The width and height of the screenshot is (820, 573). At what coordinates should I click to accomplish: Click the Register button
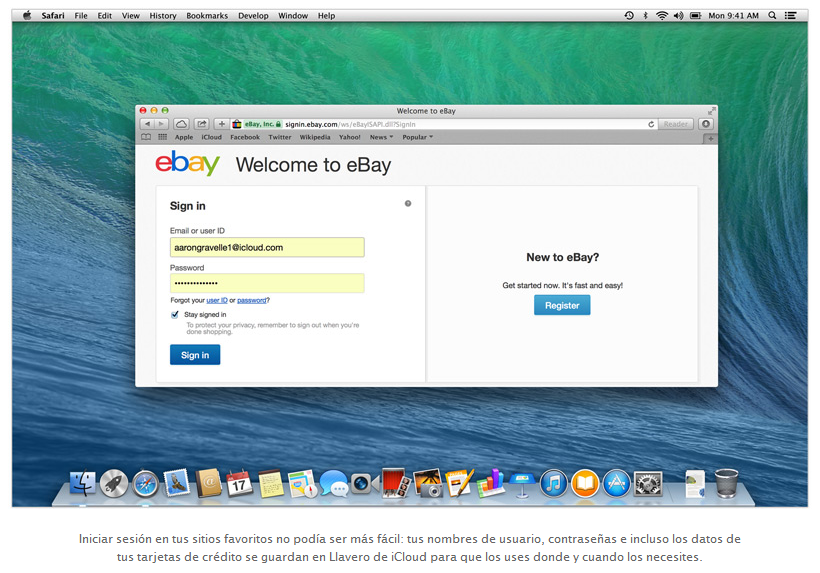tap(562, 305)
